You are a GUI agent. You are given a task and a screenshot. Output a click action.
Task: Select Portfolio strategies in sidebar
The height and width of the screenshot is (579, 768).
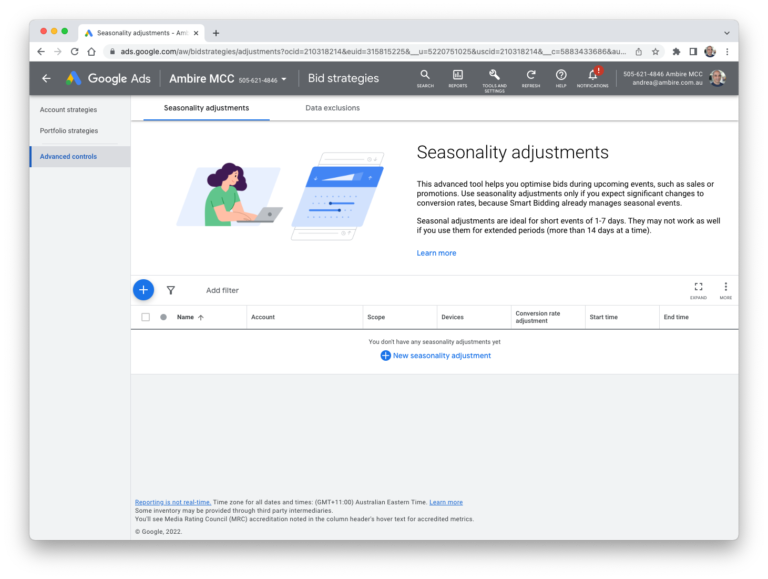tap(69, 131)
